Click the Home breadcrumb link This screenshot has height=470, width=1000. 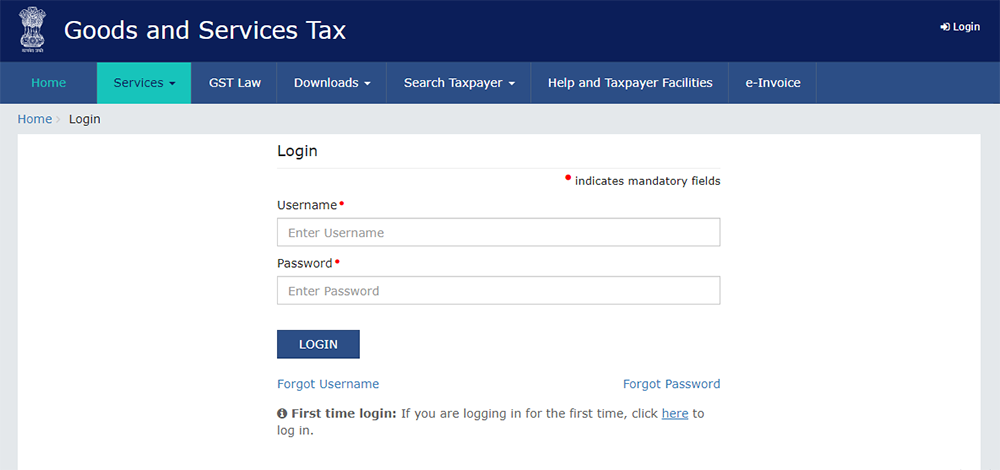[35, 119]
